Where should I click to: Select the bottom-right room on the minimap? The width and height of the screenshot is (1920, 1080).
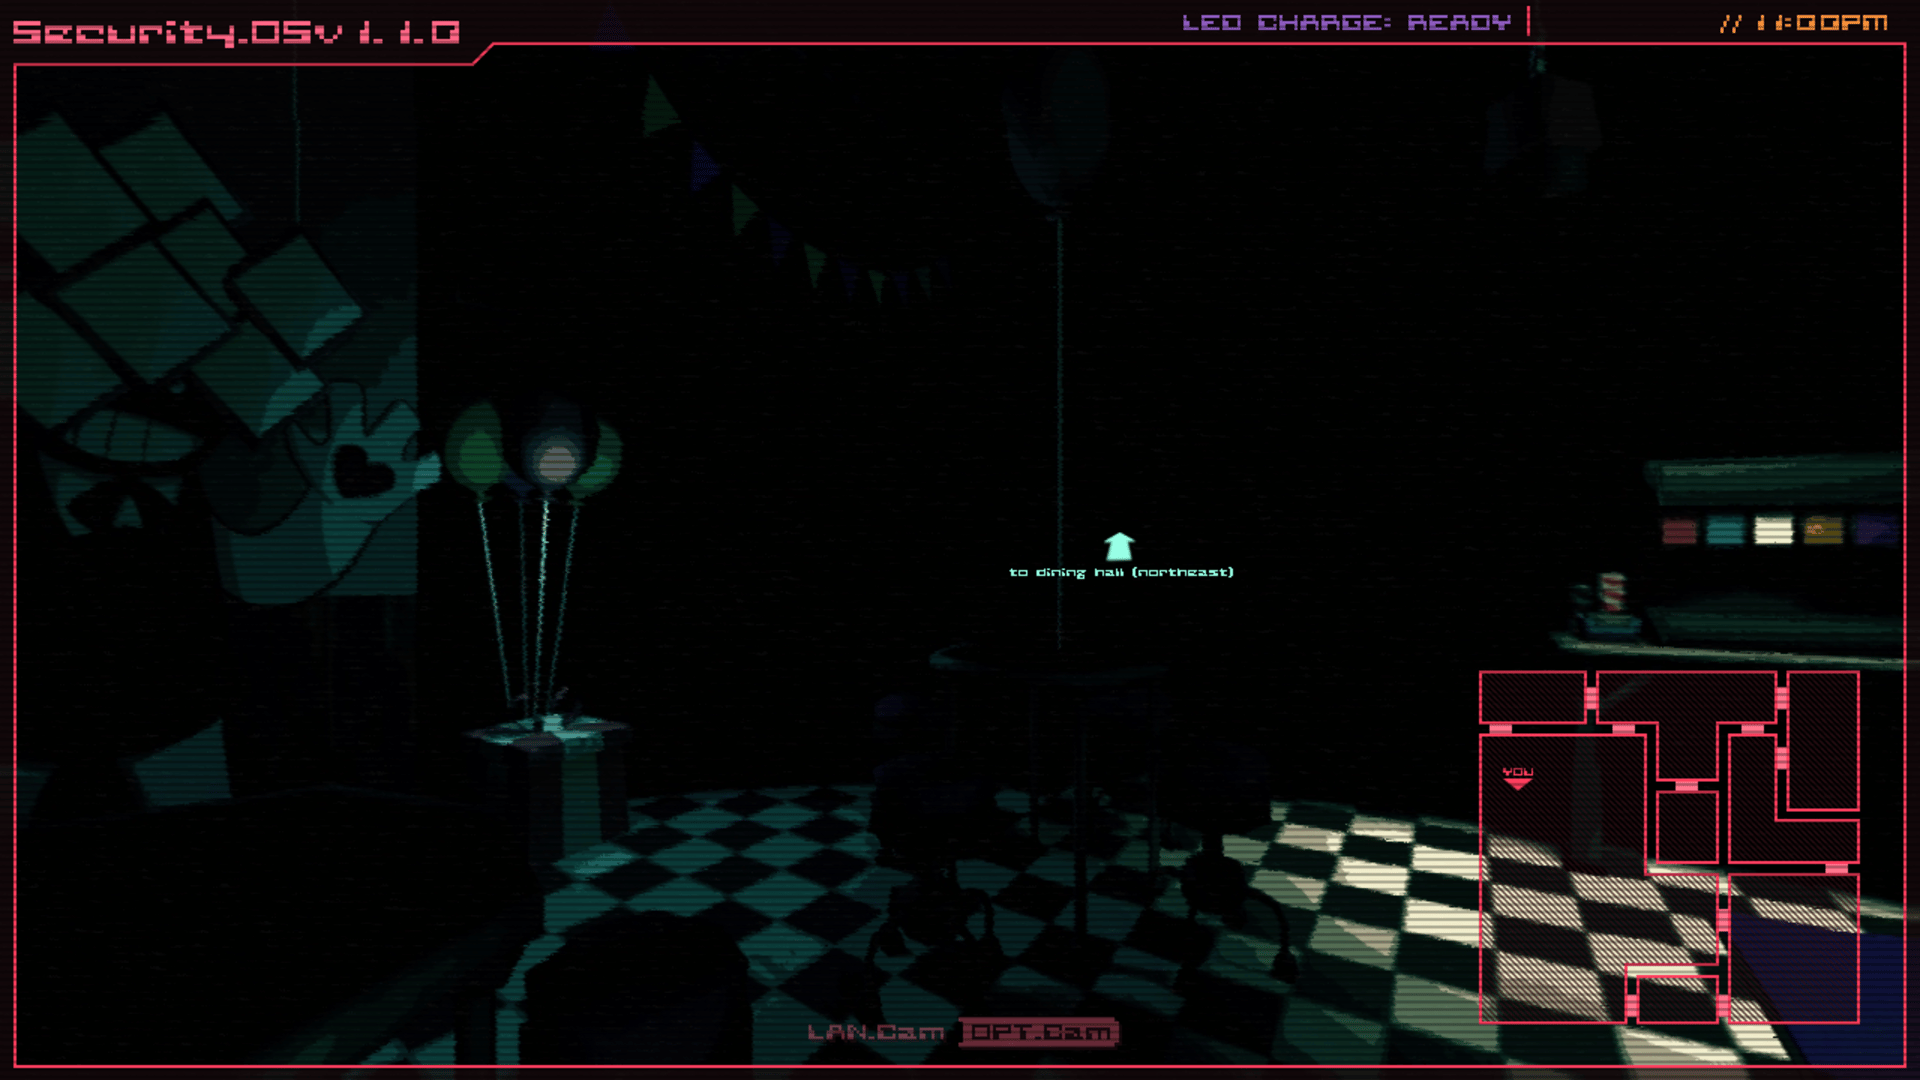pos(1794,950)
